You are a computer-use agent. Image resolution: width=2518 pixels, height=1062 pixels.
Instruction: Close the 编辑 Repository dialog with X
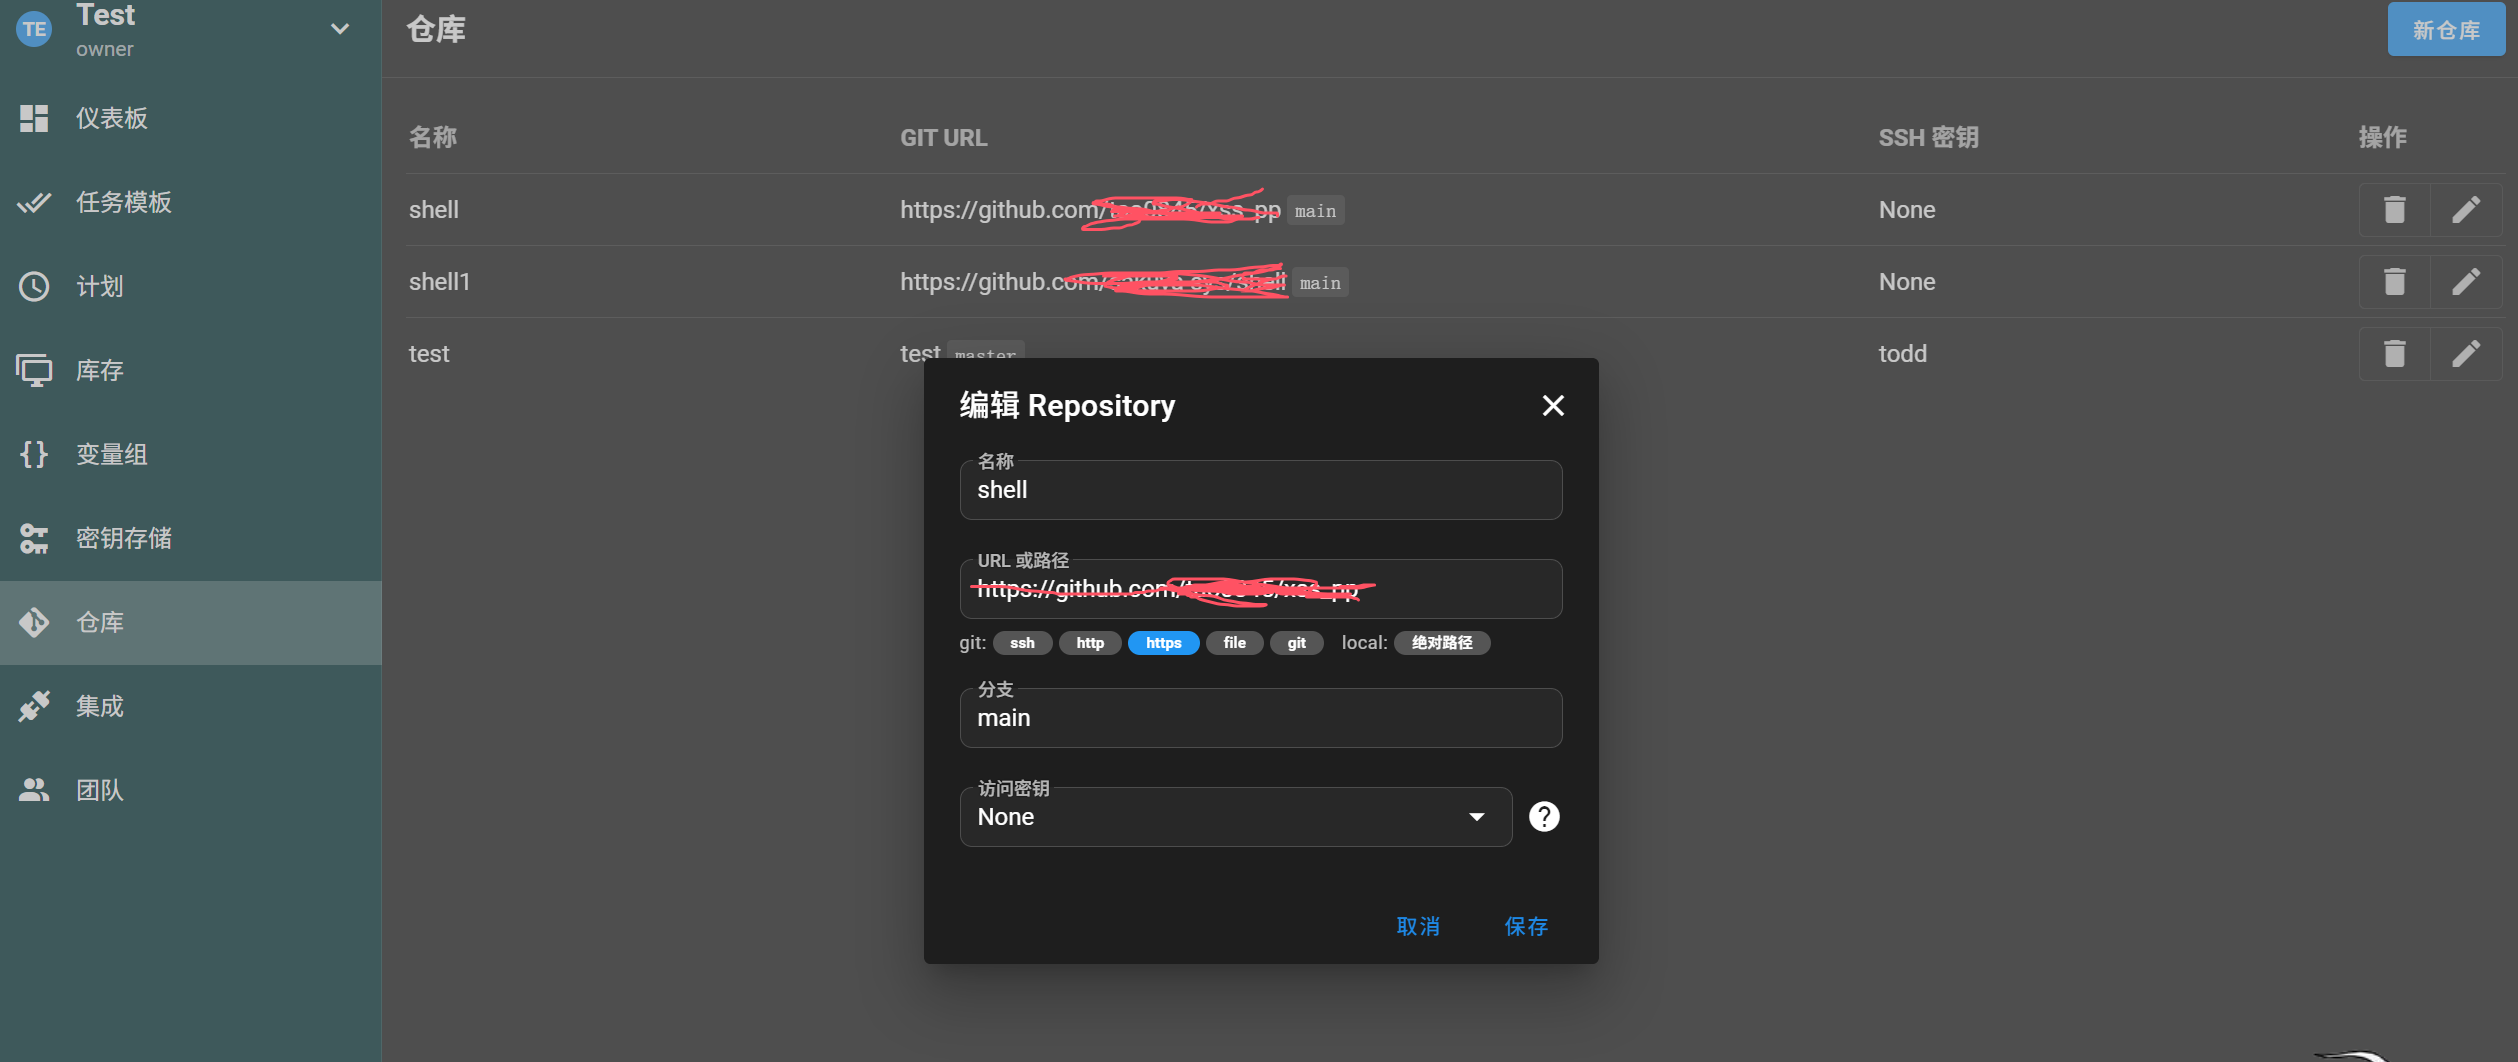(x=1553, y=406)
